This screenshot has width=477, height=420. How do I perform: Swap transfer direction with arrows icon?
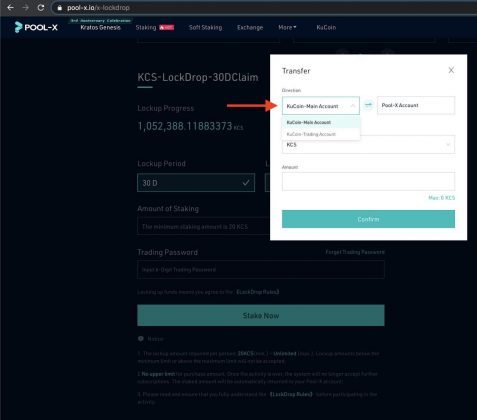(368, 105)
